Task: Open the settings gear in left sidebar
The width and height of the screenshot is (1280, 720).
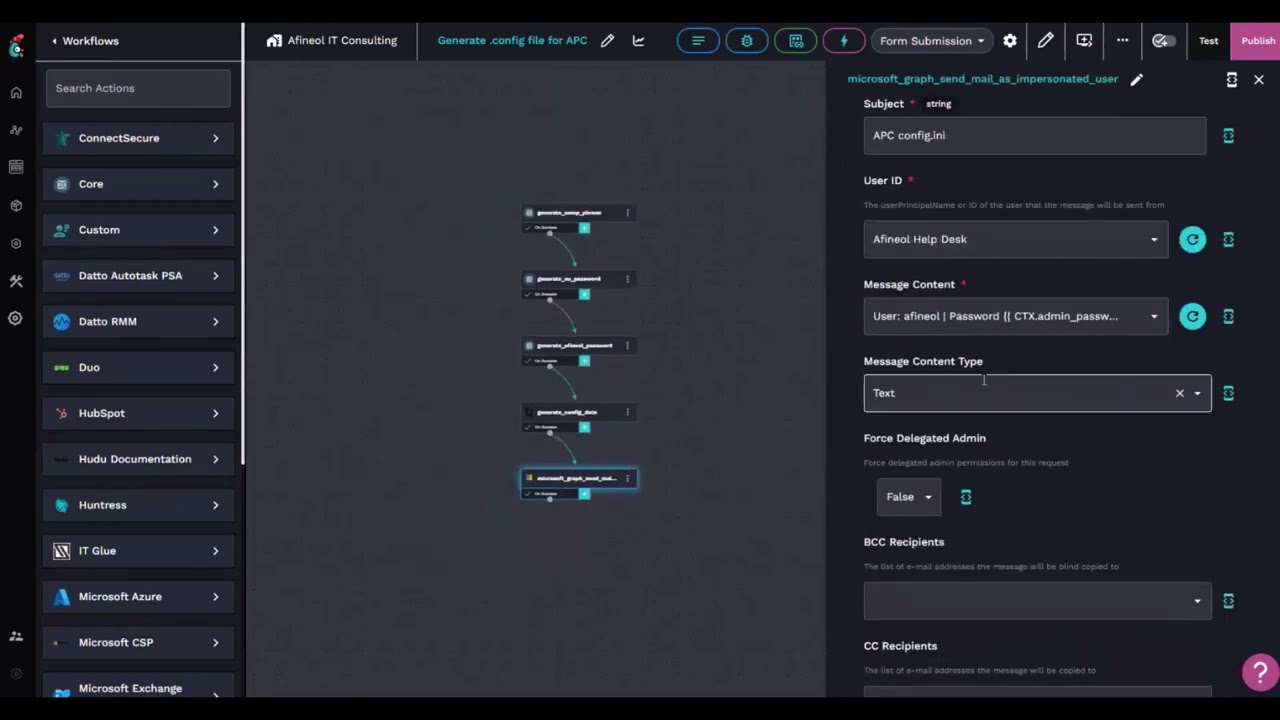Action: pyautogui.click(x=15, y=318)
